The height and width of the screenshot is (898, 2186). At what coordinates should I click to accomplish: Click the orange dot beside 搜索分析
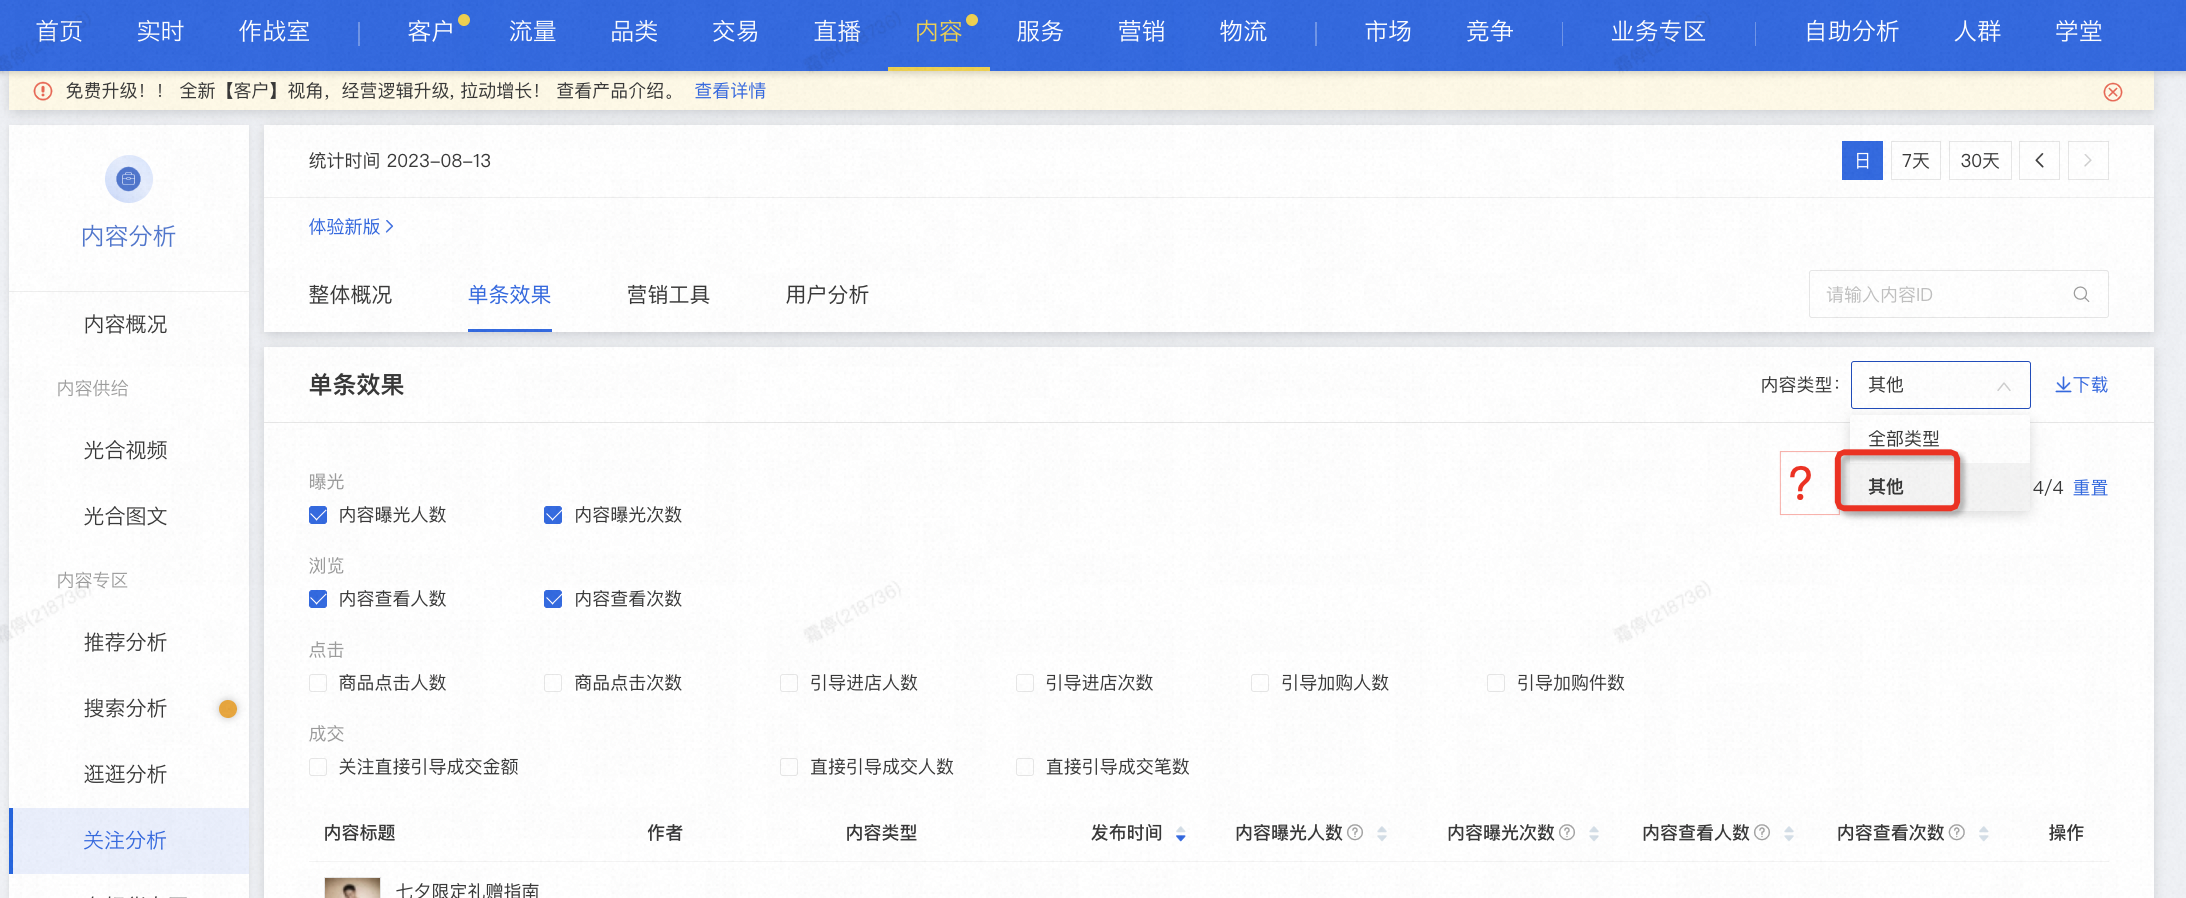coord(228,709)
